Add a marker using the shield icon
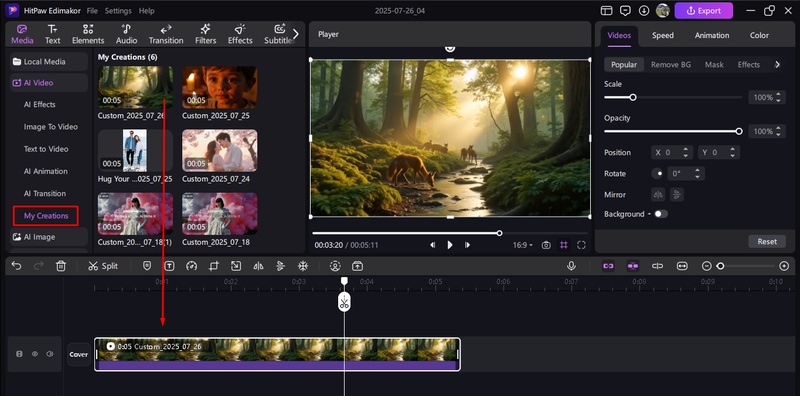Image resolution: width=800 pixels, height=396 pixels. 147,266
